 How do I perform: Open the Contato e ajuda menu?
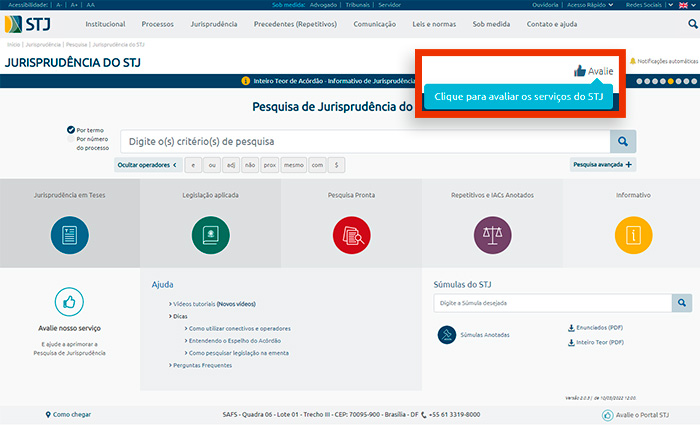click(x=552, y=24)
